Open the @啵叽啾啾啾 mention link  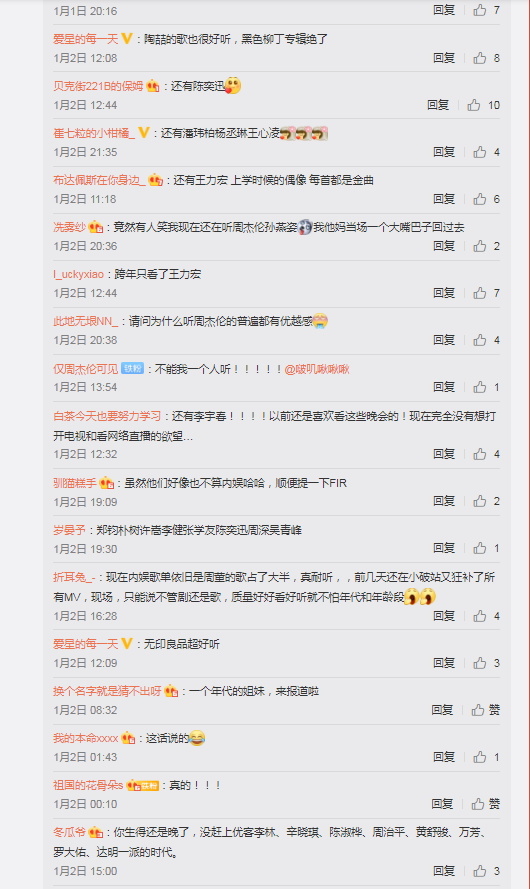click(317, 369)
